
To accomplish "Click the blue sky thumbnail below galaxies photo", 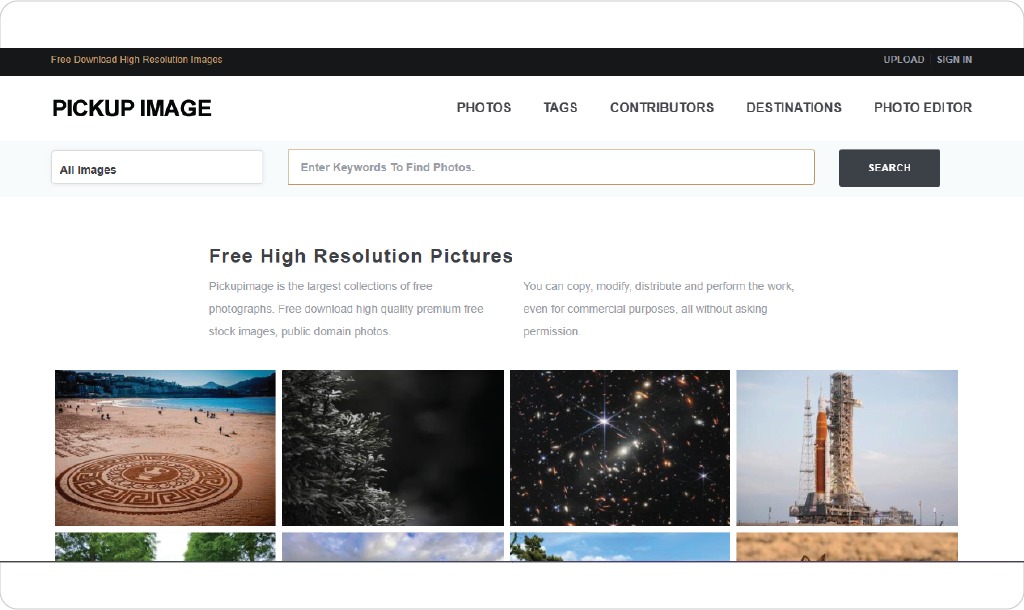I will click(x=620, y=546).
